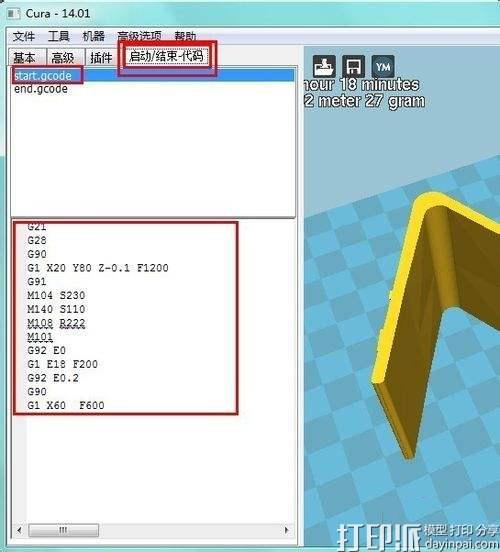The height and width of the screenshot is (552, 500).
Task: Open the 高级选项 menu
Action: [x=139, y=36]
